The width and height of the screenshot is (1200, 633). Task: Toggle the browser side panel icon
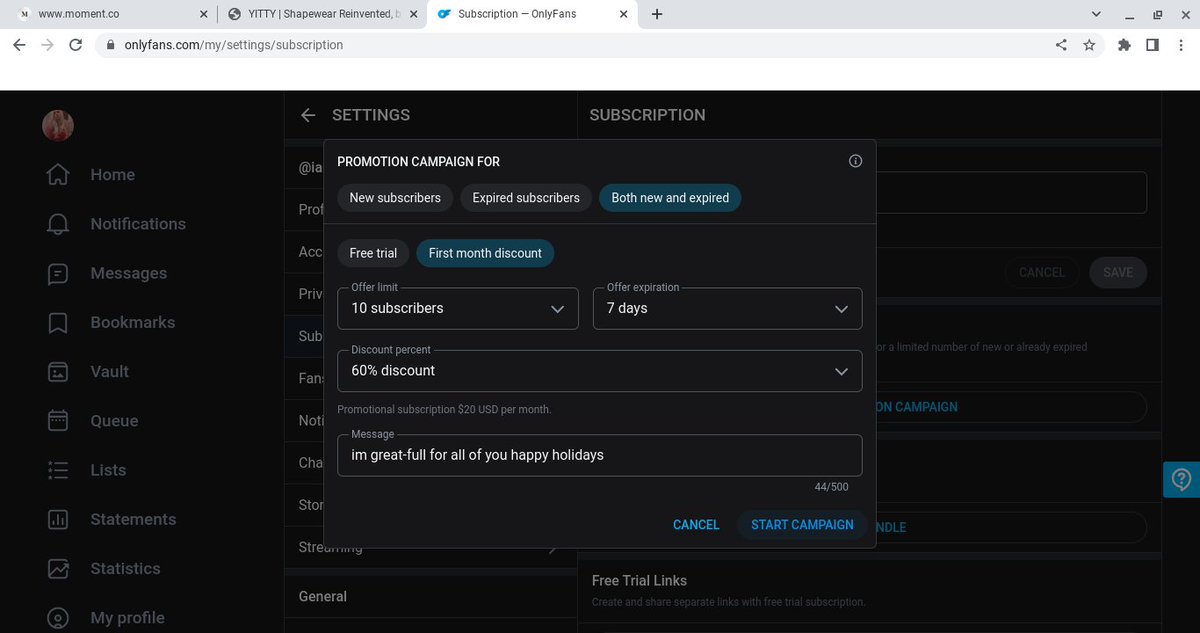[1152, 45]
